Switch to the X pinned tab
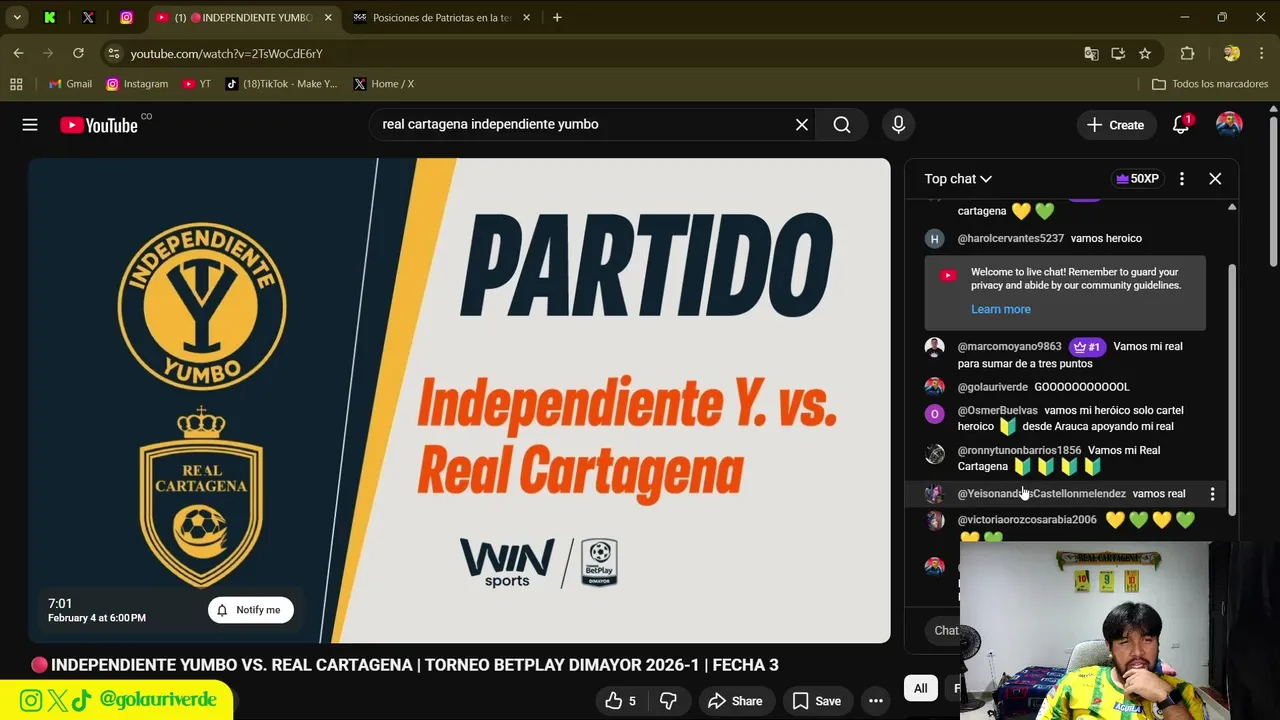1280x720 pixels. tap(88, 17)
